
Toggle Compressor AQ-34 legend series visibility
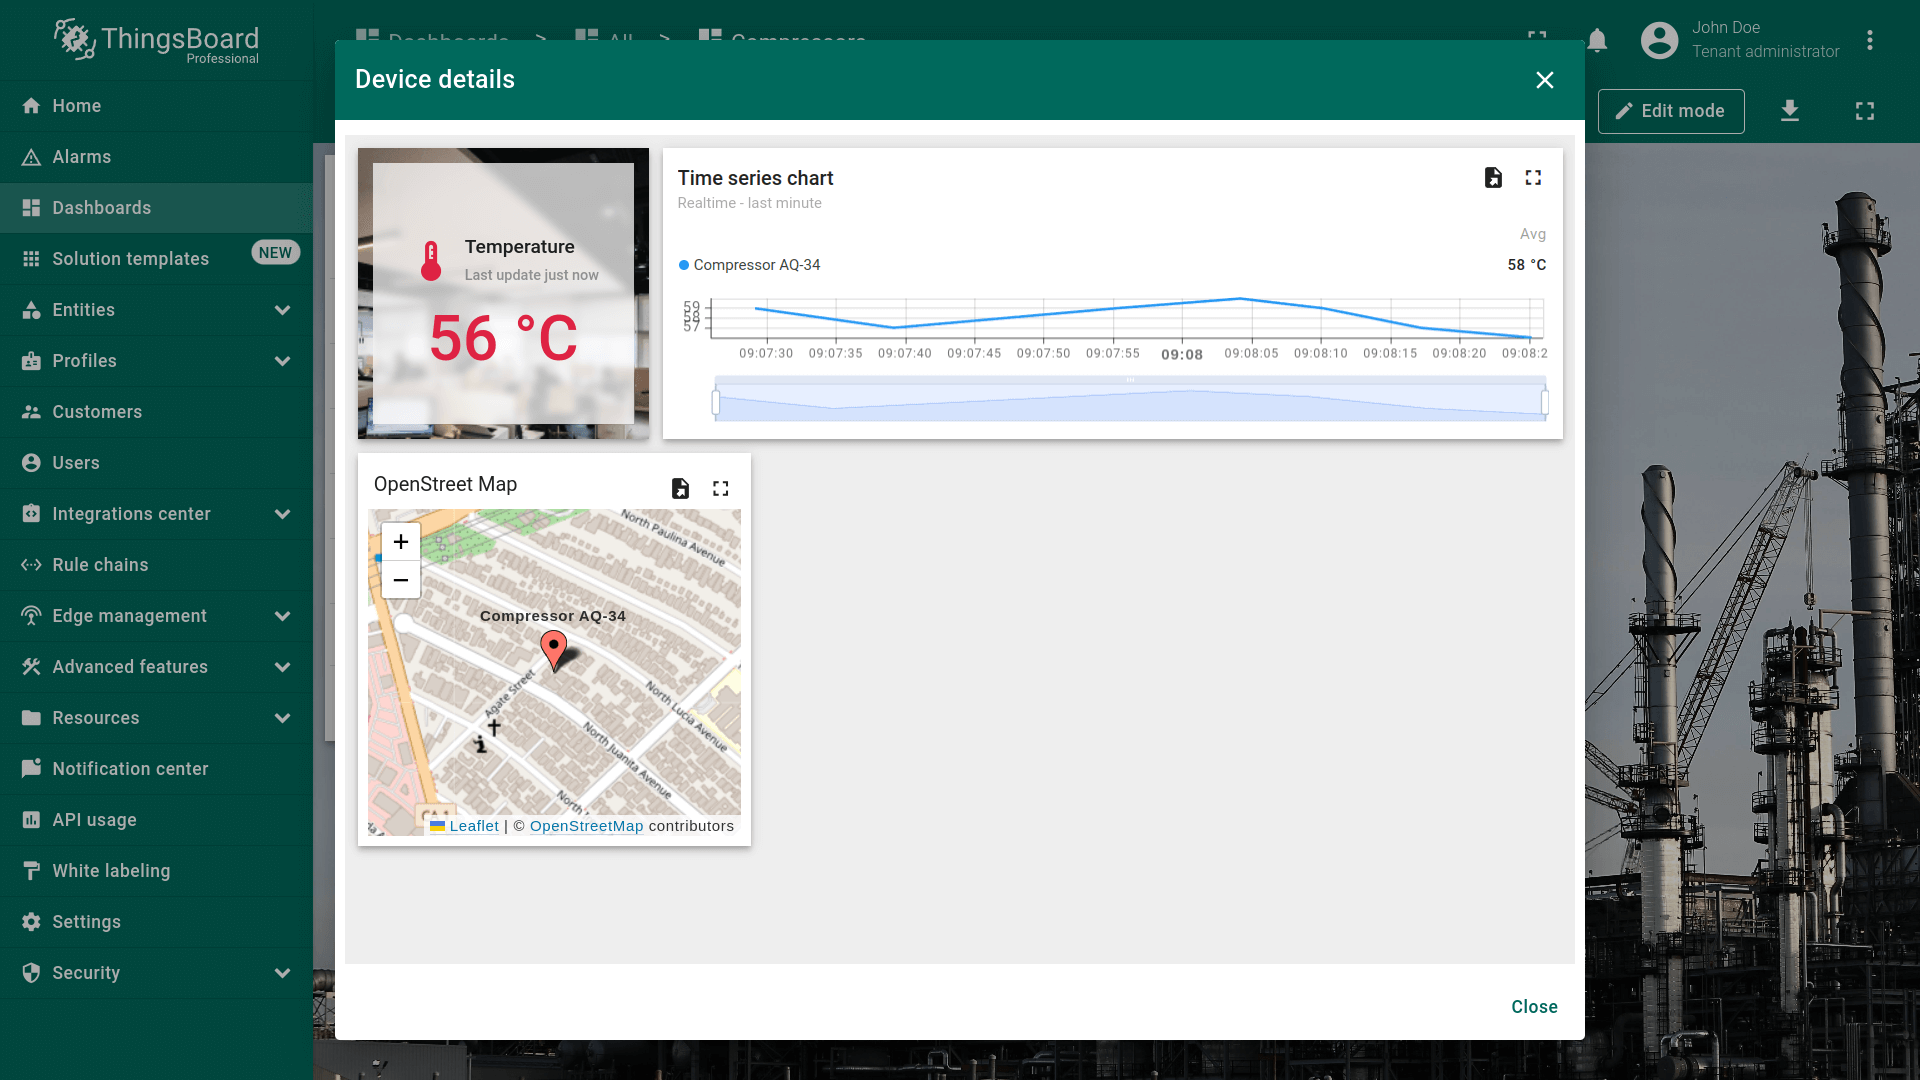(x=756, y=265)
